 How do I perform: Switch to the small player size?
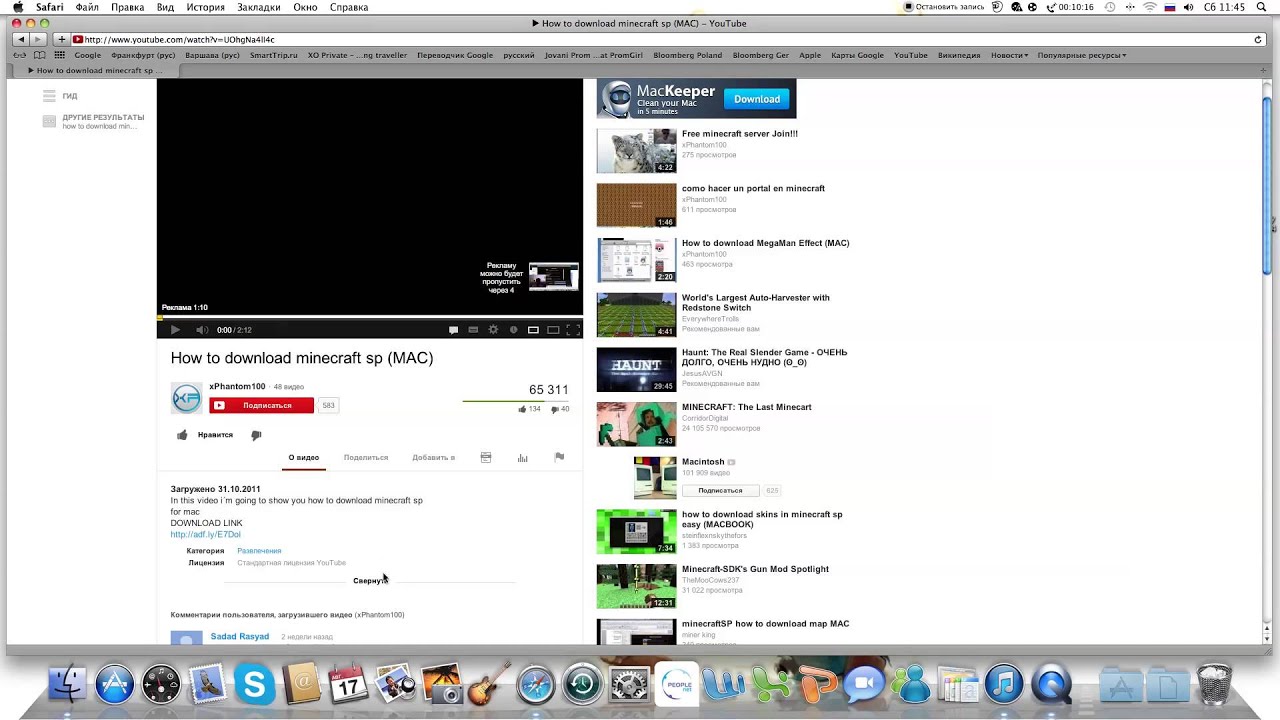pos(533,330)
